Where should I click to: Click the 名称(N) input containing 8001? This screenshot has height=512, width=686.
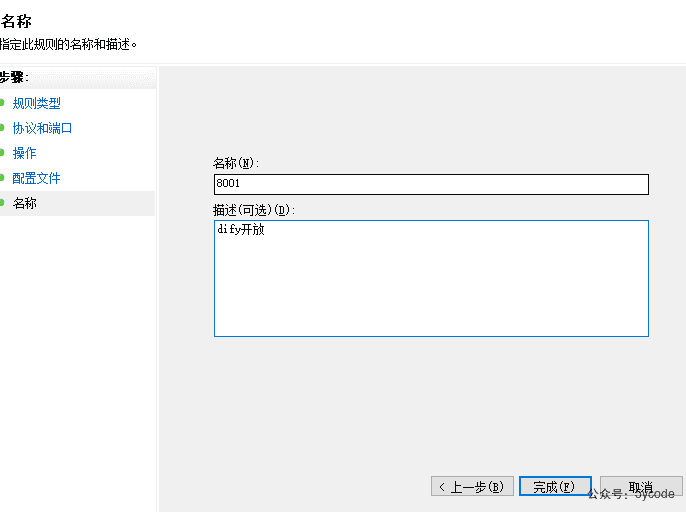pyautogui.click(x=431, y=184)
